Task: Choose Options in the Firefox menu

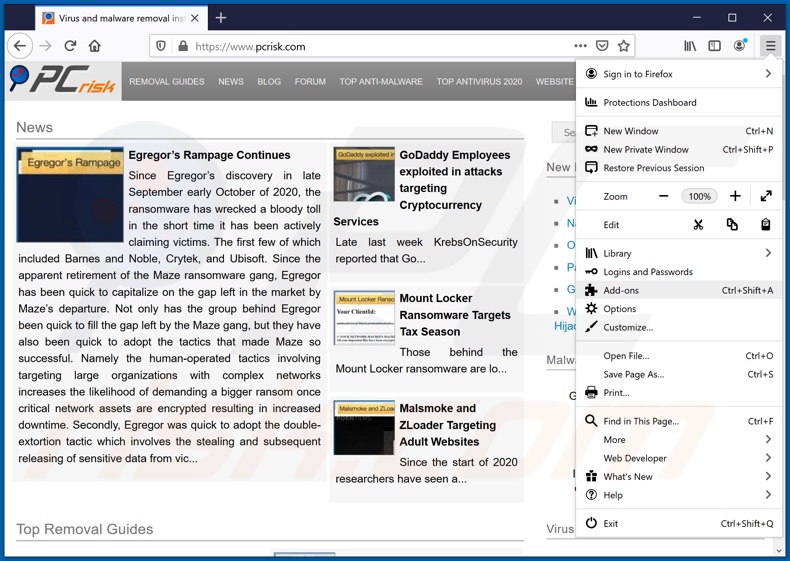Action: click(x=619, y=309)
